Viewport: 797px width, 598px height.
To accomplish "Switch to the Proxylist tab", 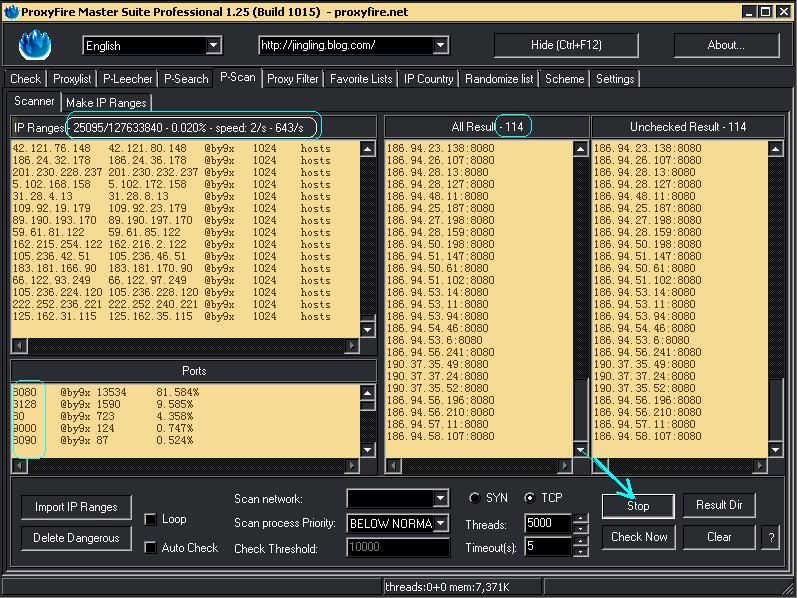I will pos(72,79).
